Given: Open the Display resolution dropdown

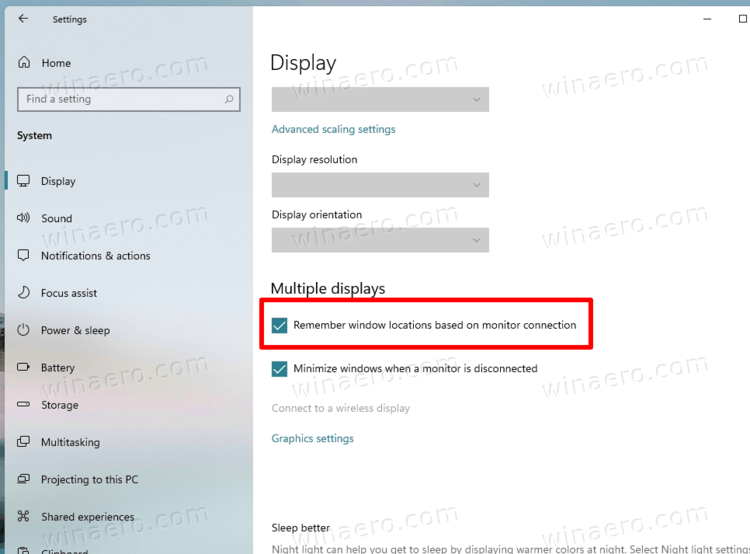Looking at the screenshot, I should [x=380, y=185].
